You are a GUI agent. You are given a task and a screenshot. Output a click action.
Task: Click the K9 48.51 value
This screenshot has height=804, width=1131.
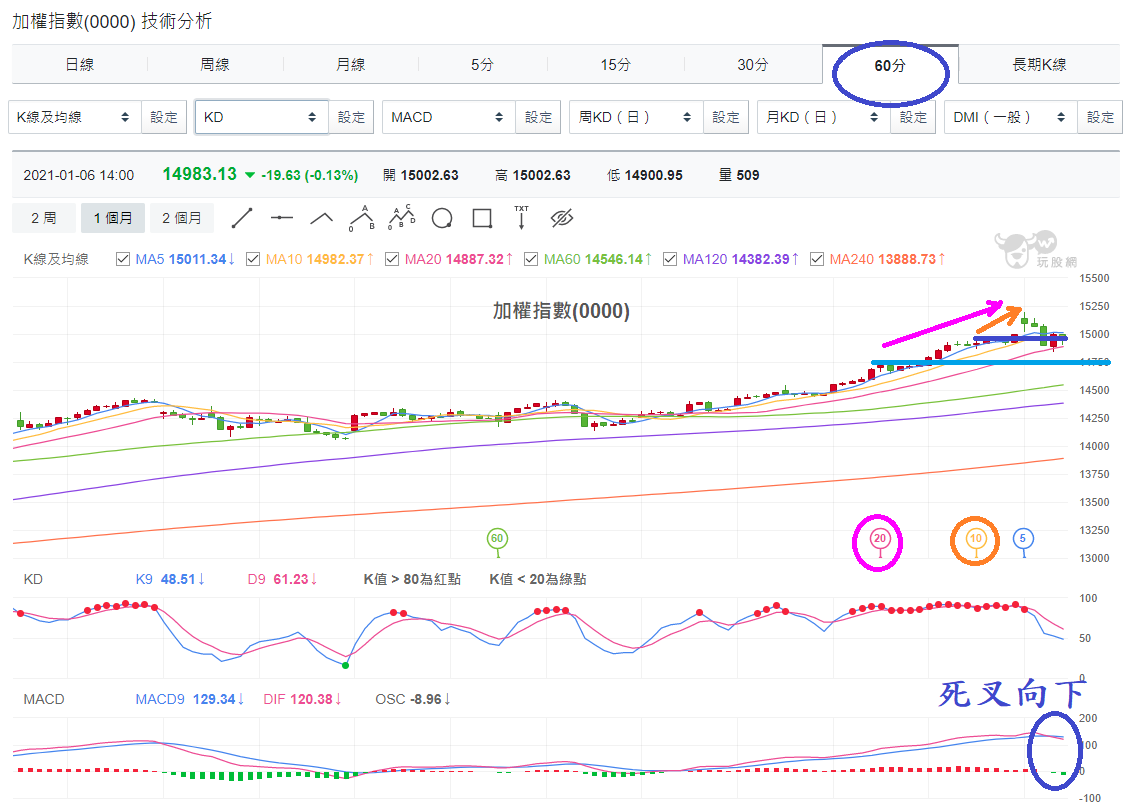pyautogui.click(x=170, y=579)
